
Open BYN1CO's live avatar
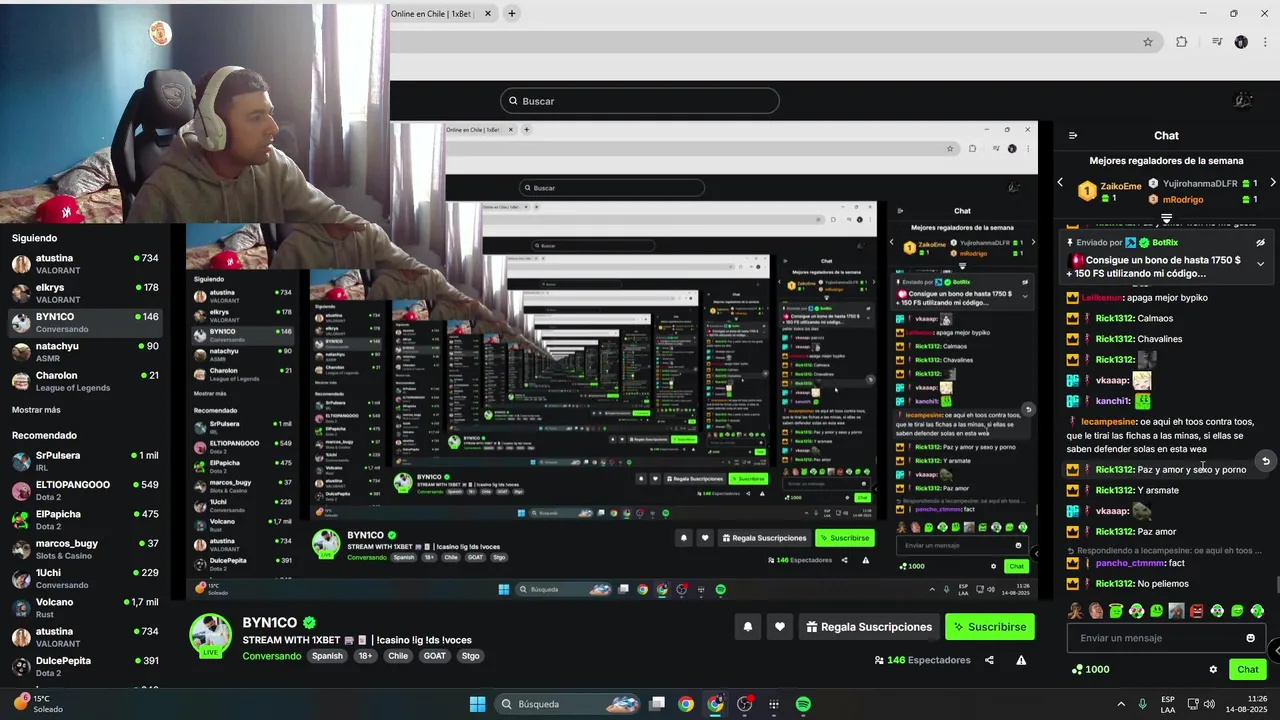pos(211,636)
